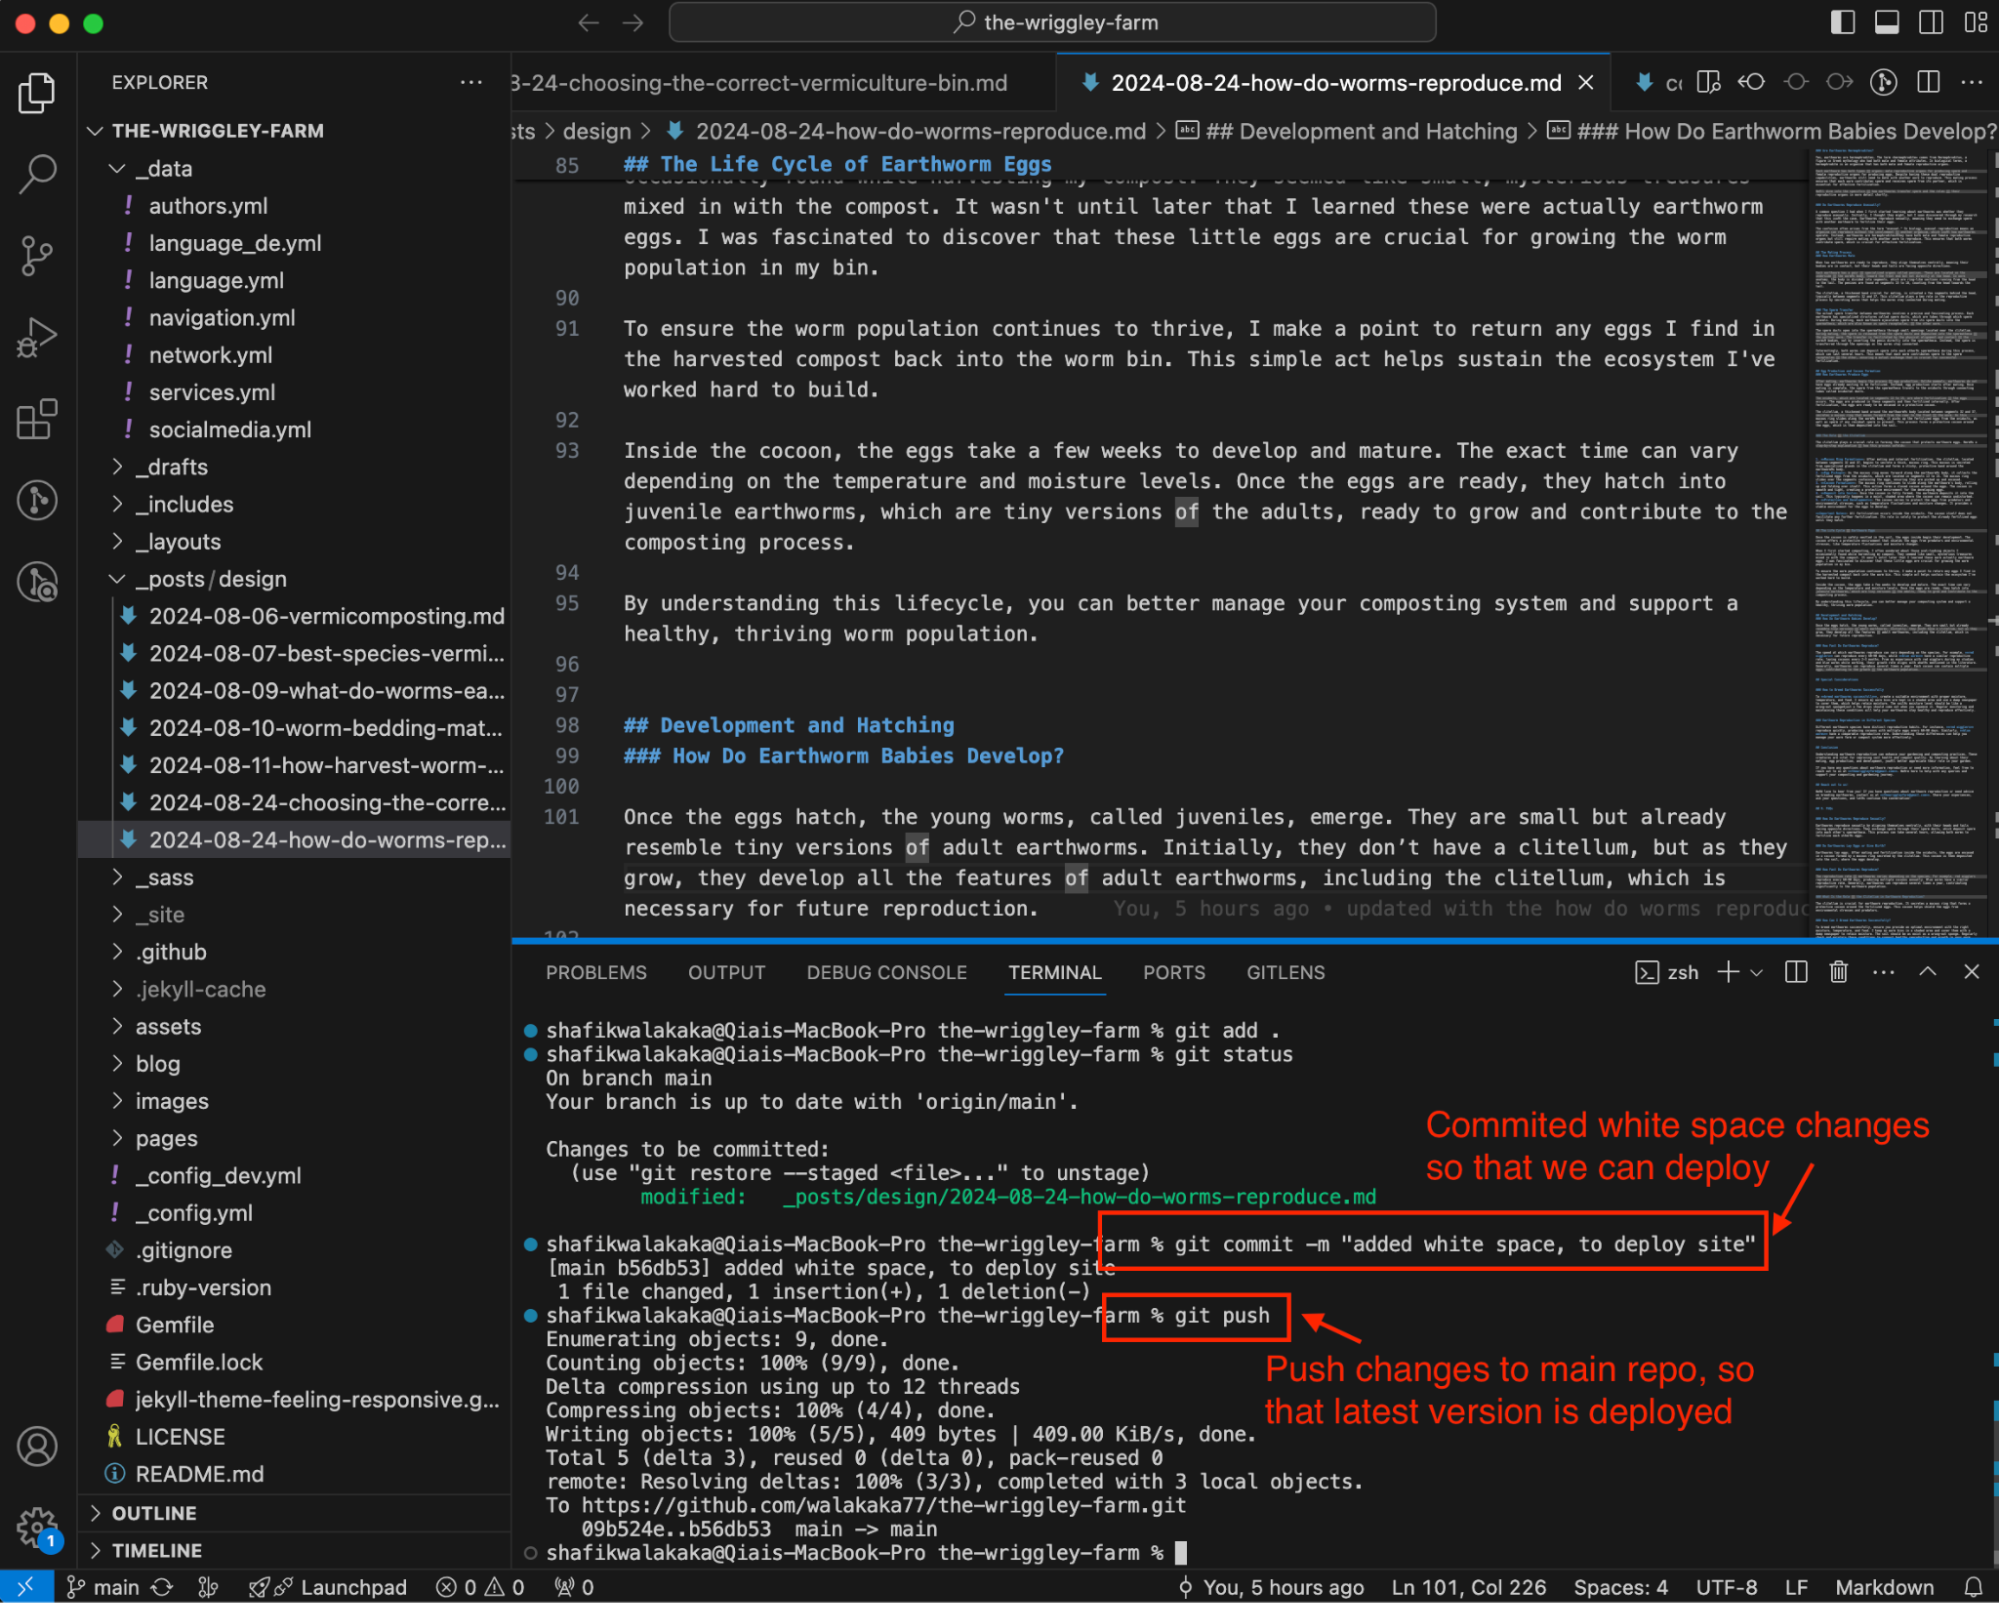
Task: Open Launchpad from the status bar
Action: click(328, 1587)
